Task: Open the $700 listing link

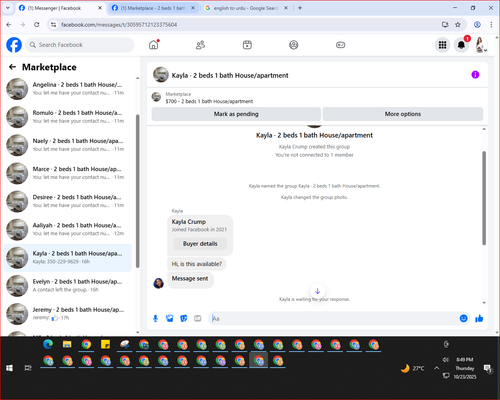Action: click(x=209, y=101)
